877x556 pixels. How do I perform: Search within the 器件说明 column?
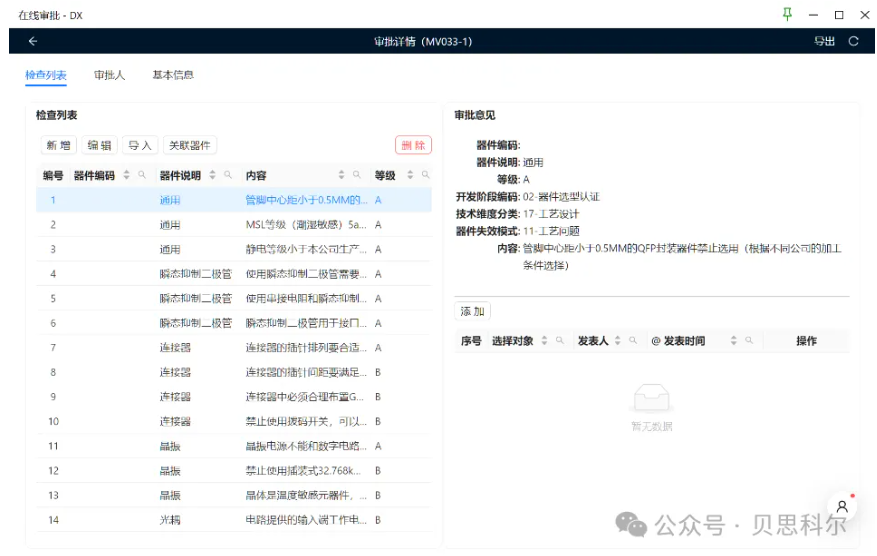coord(228,175)
